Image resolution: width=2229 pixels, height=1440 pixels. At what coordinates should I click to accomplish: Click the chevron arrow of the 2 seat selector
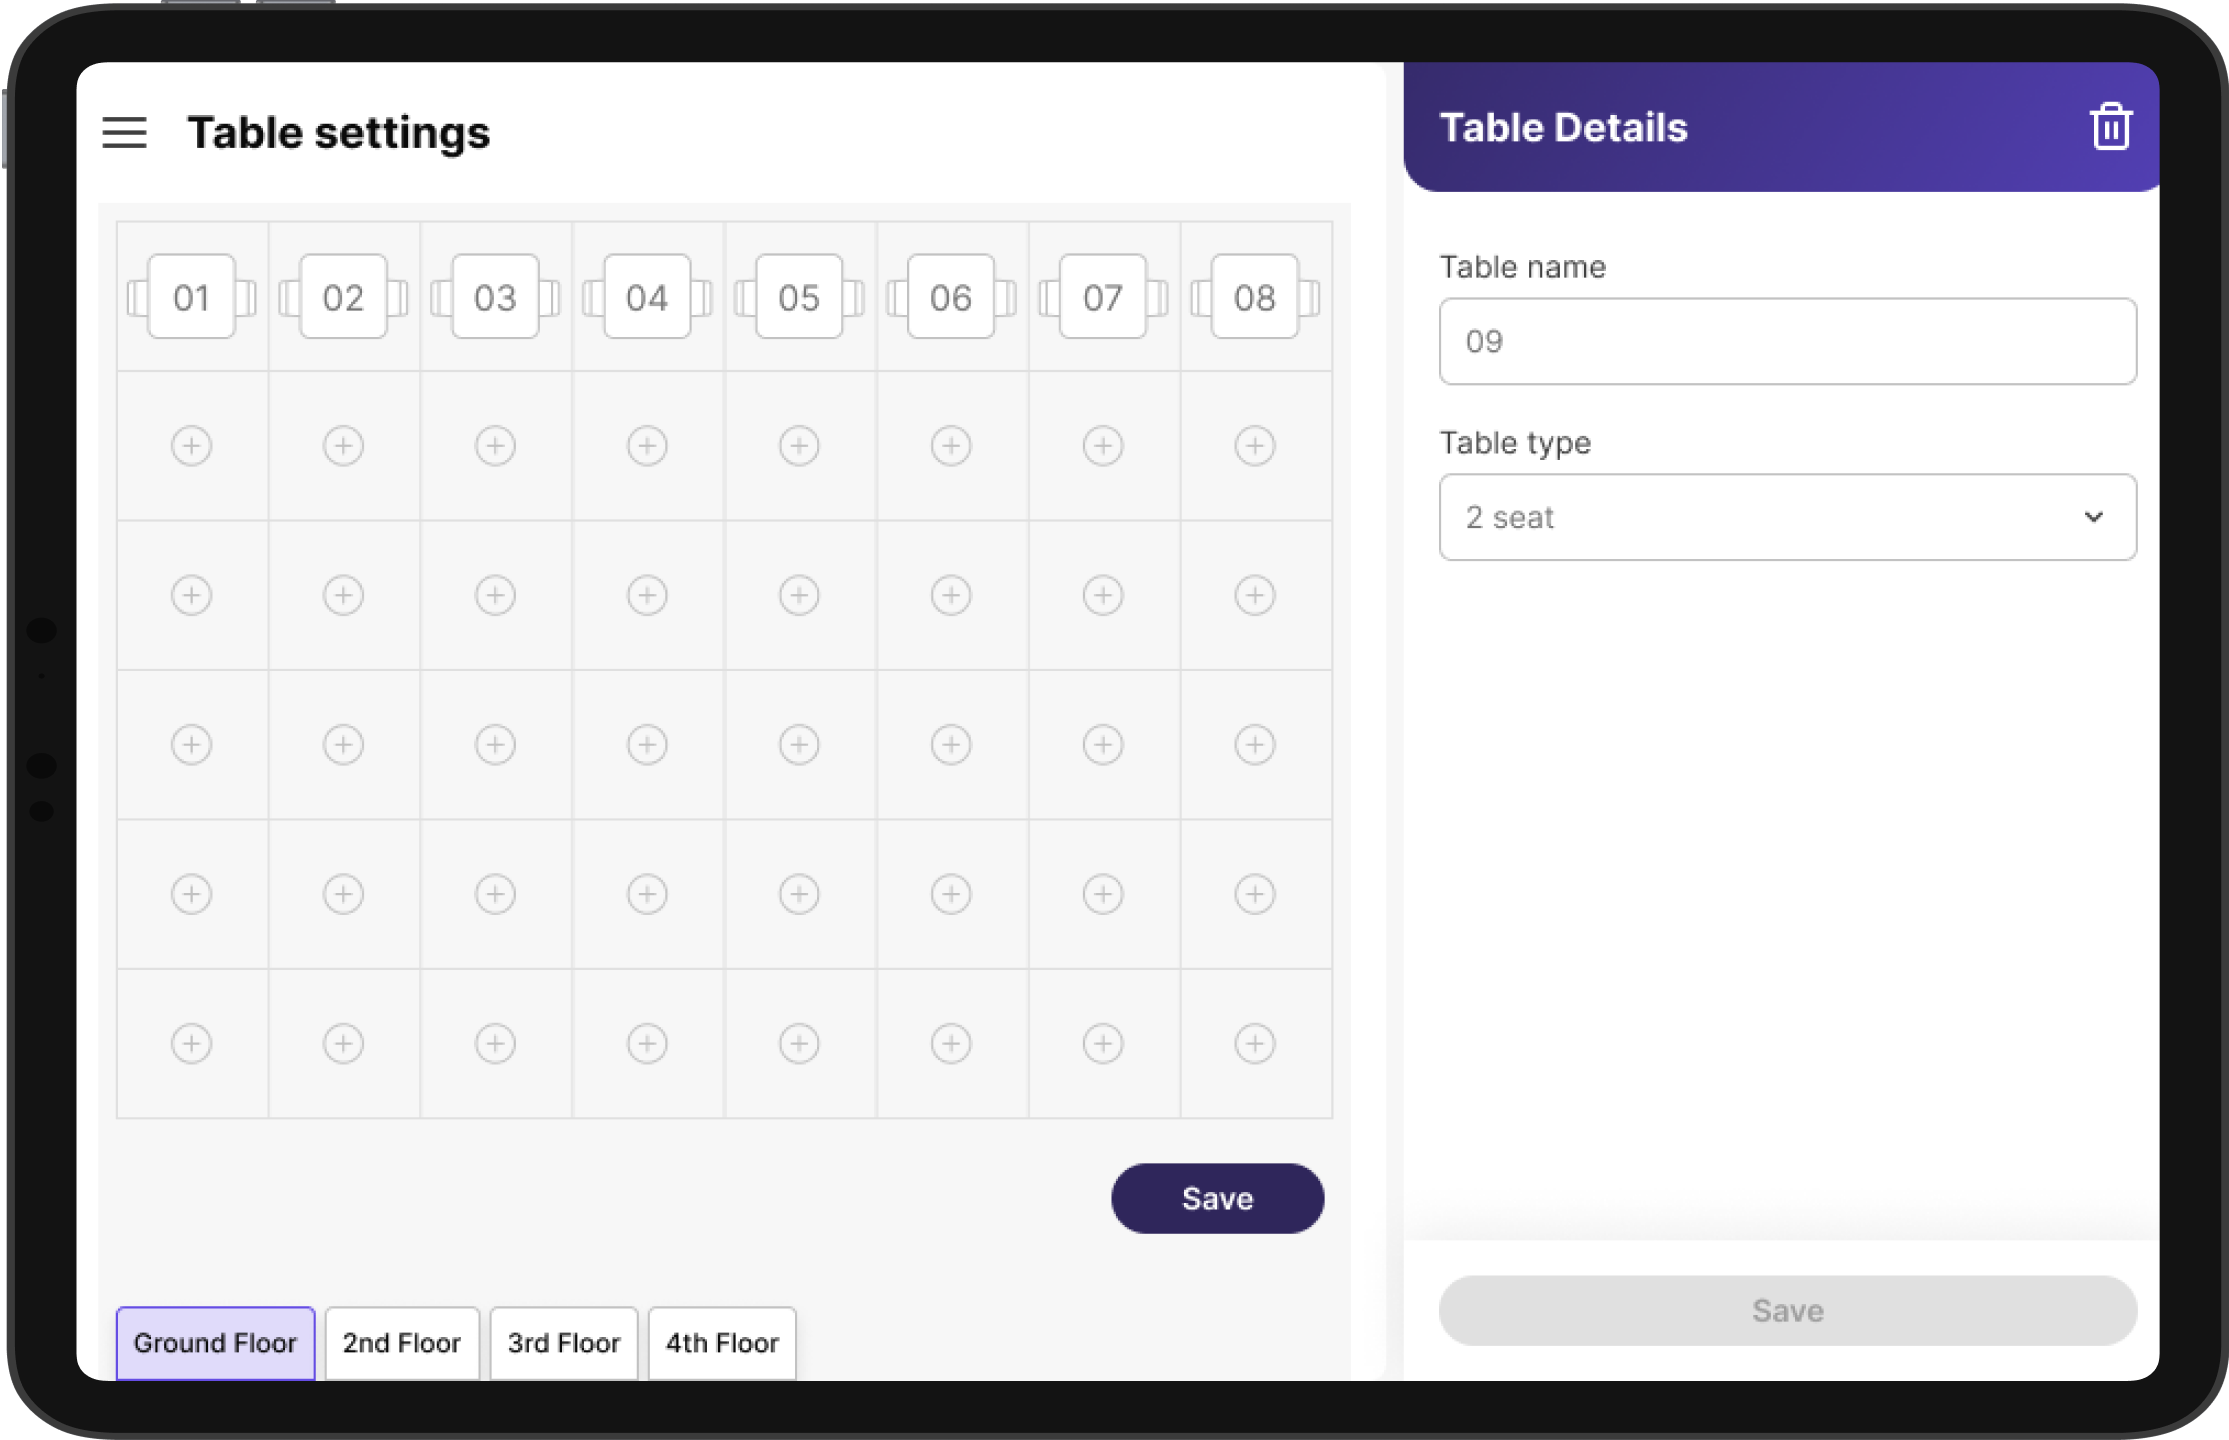(2093, 517)
